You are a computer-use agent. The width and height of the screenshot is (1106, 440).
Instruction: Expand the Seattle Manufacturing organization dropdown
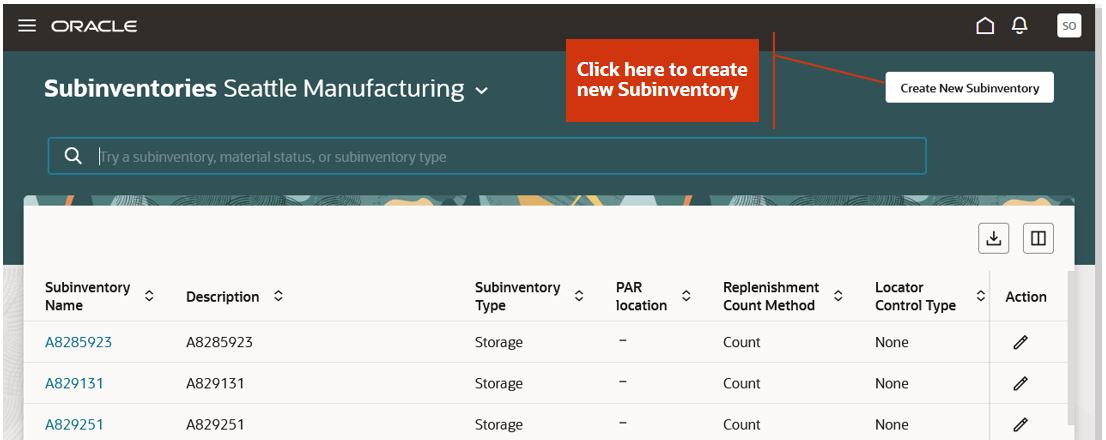click(x=482, y=90)
